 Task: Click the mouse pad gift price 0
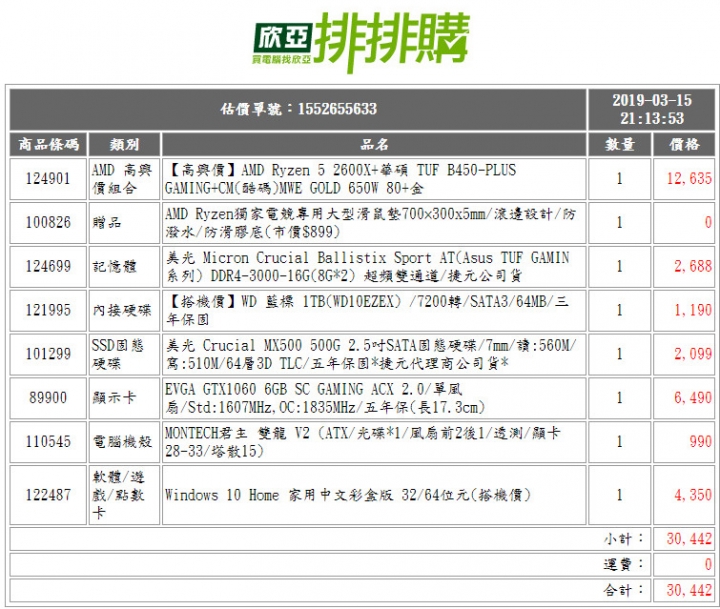pyautogui.click(x=708, y=223)
